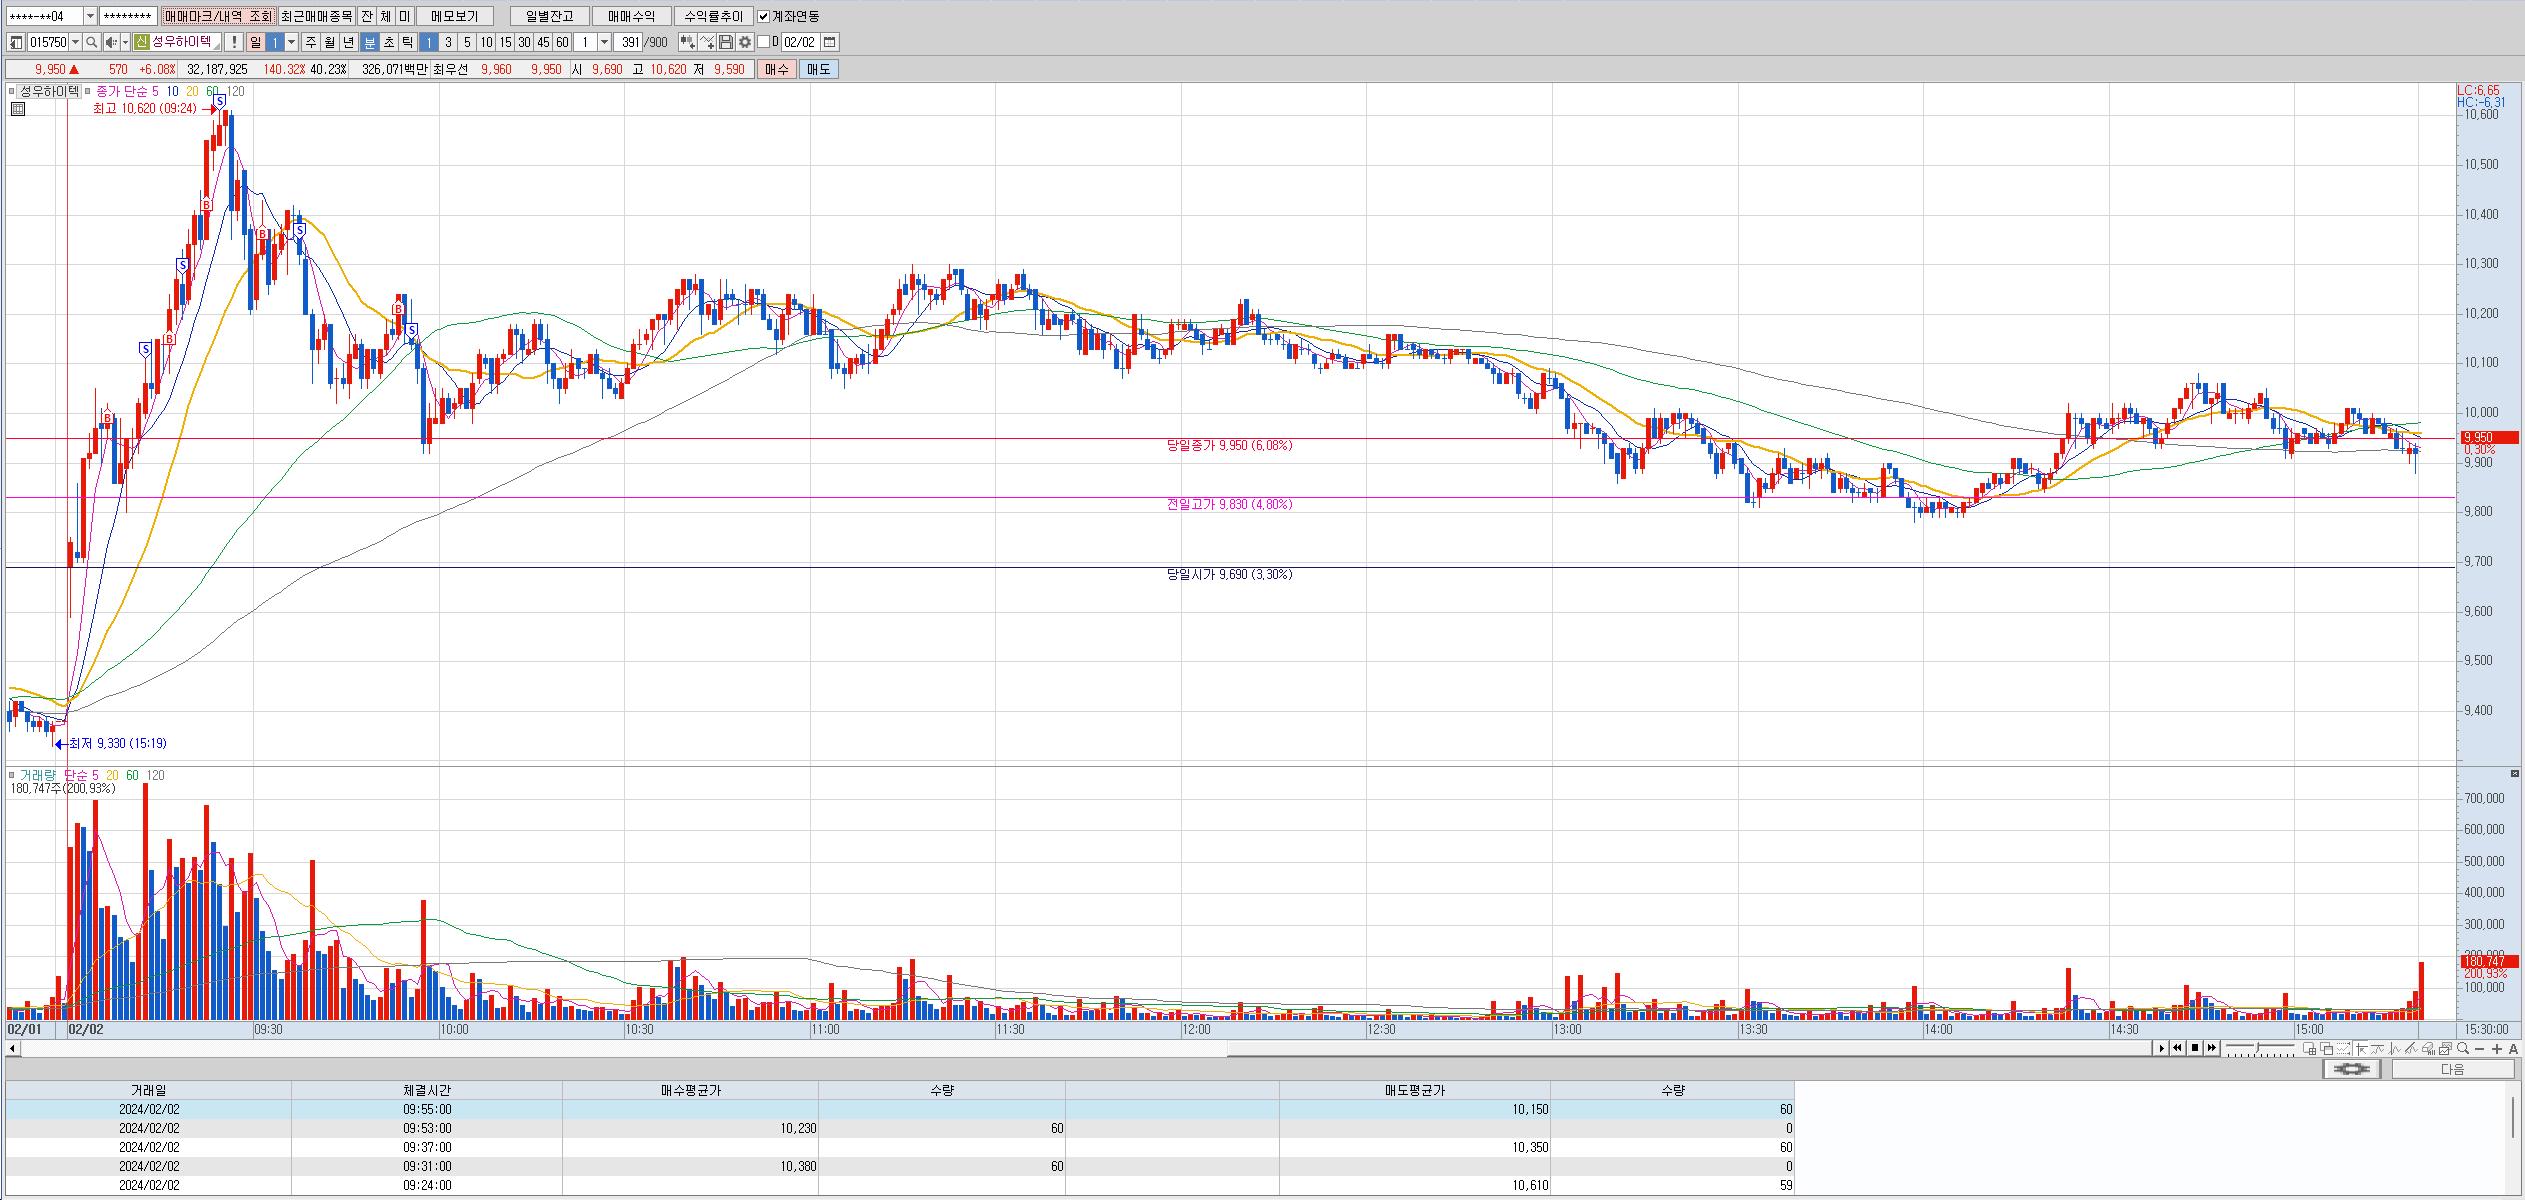
Task: Open the 일별잔고 tab
Action: tap(548, 16)
